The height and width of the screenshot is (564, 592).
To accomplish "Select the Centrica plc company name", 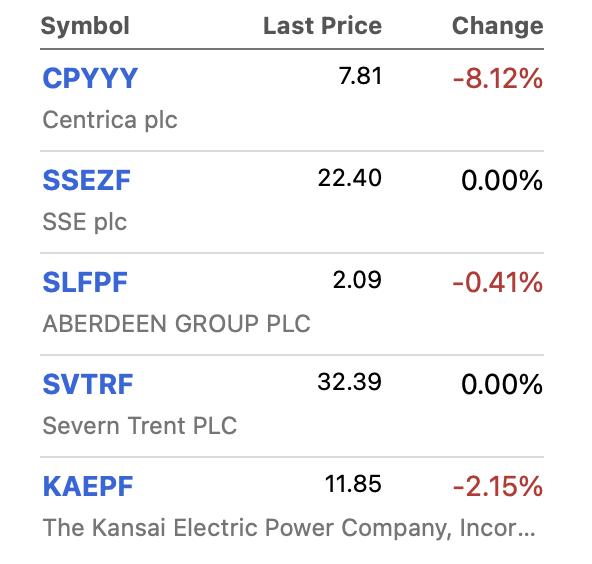I will coord(109,120).
